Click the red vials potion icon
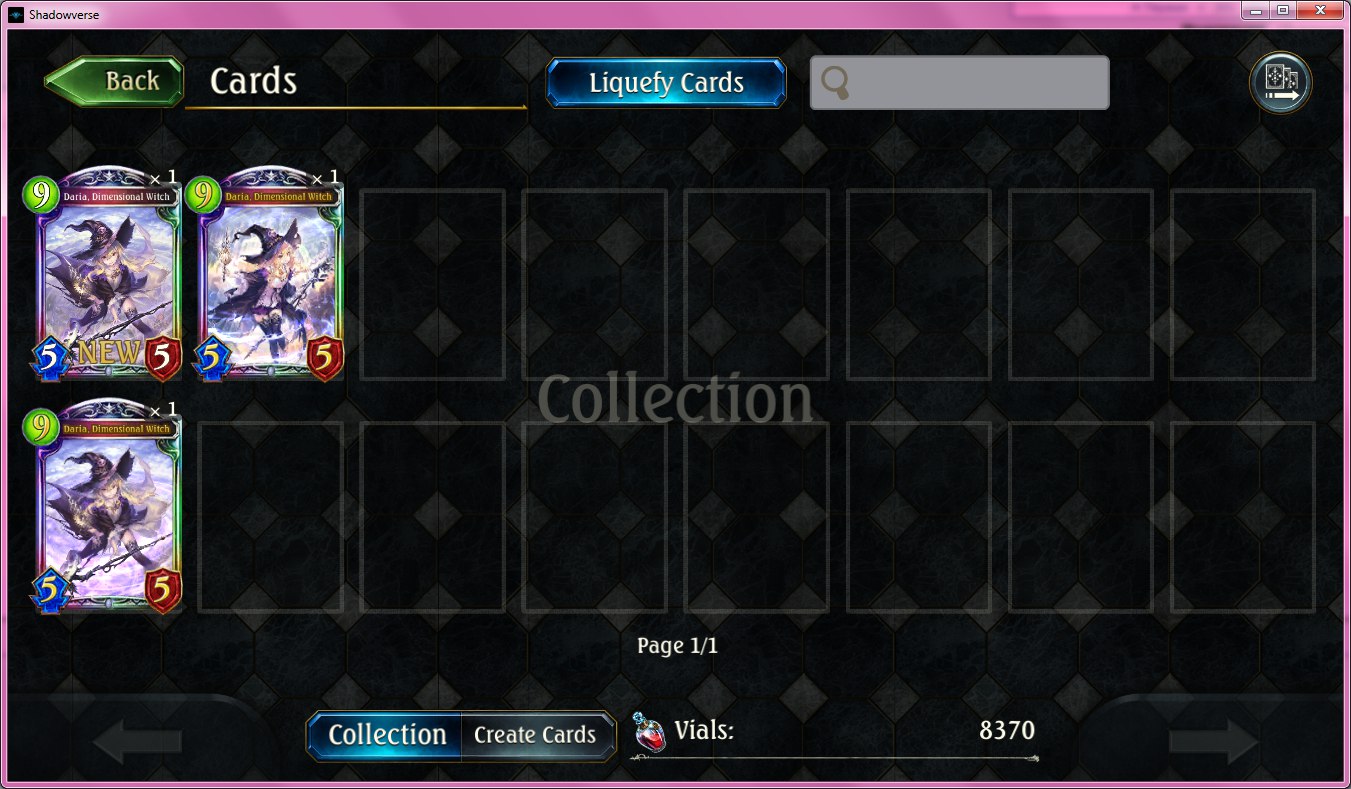 (650, 732)
